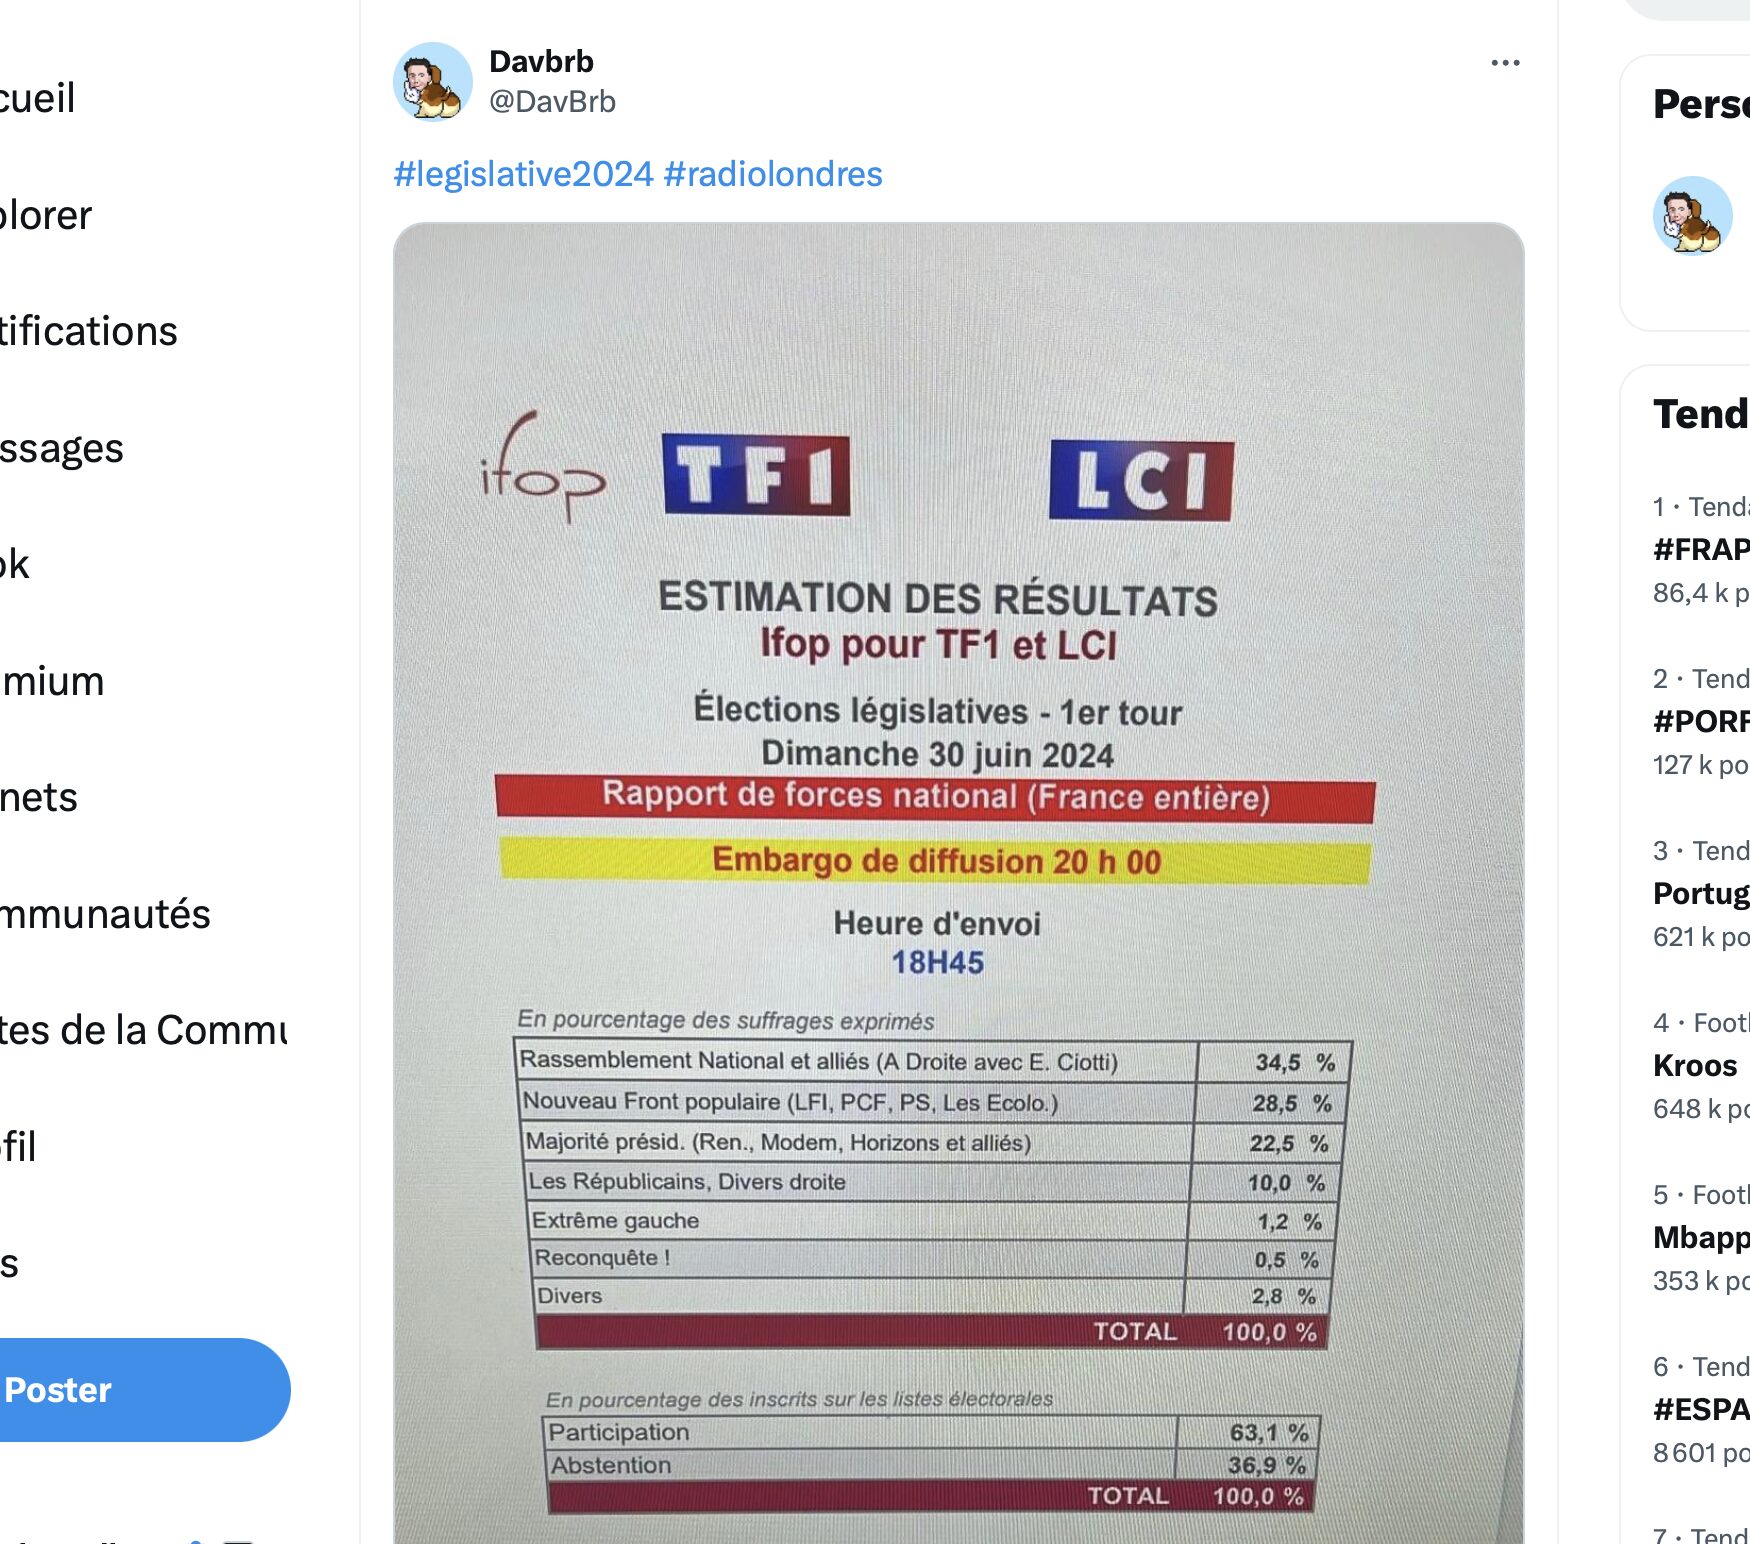This screenshot has width=1750, height=1544.
Task: Click Davbrb's profile avatar on the tweet
Action: point(432,82)
